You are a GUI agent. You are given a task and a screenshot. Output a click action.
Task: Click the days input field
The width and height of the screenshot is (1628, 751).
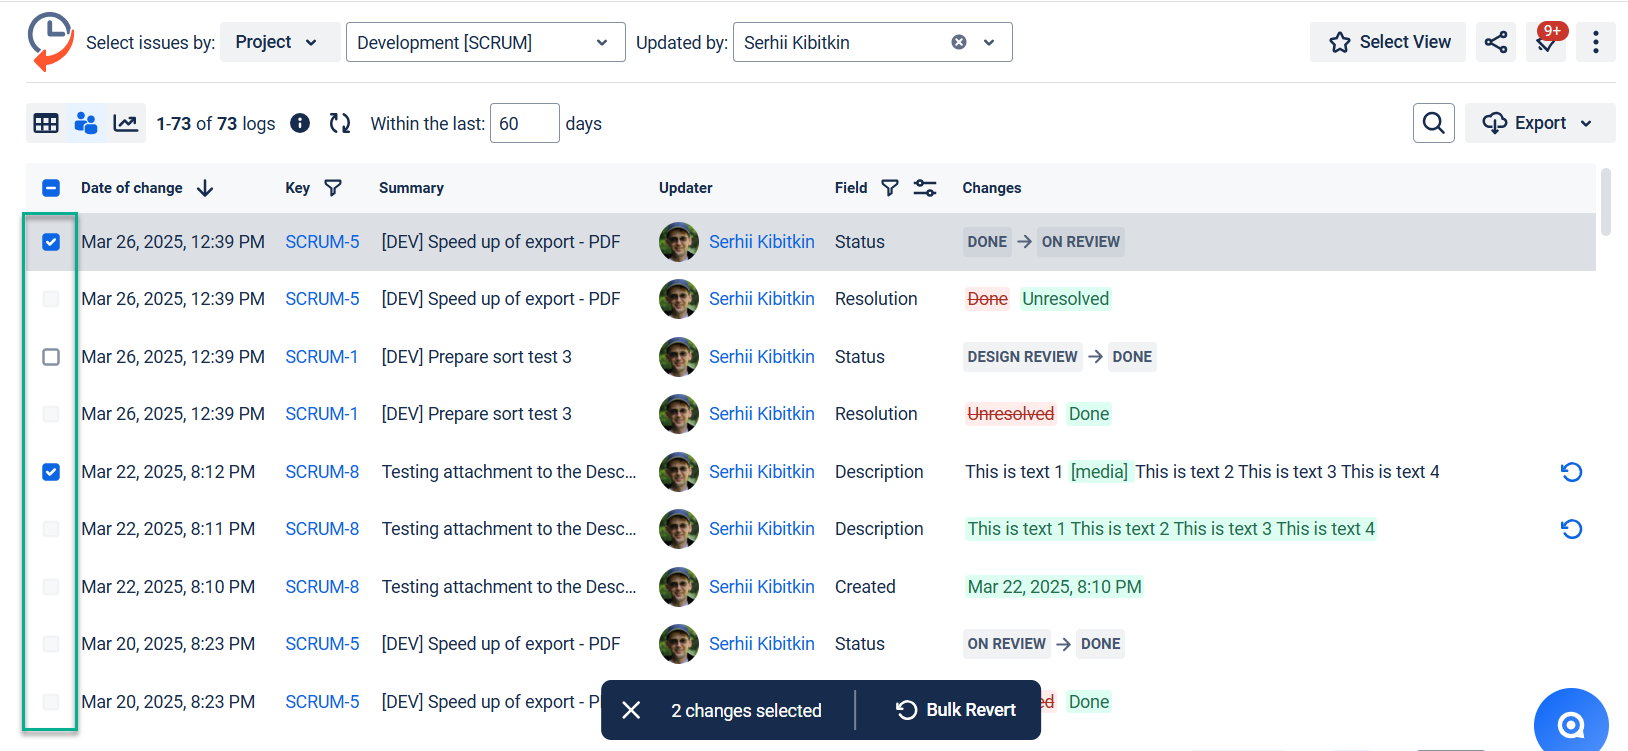point(524,123)
